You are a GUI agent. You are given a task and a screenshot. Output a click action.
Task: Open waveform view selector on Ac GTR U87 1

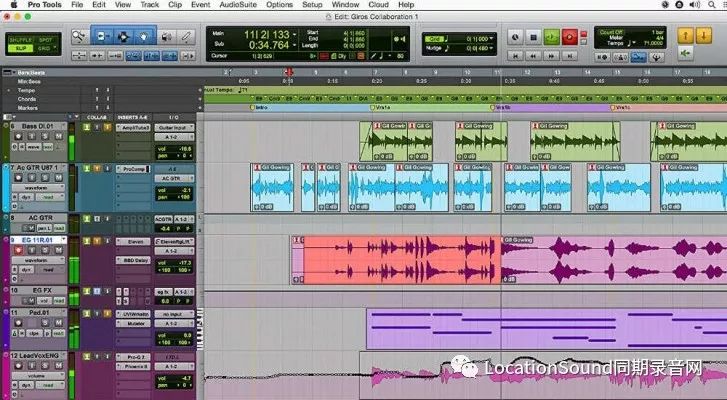pos(38,188)
